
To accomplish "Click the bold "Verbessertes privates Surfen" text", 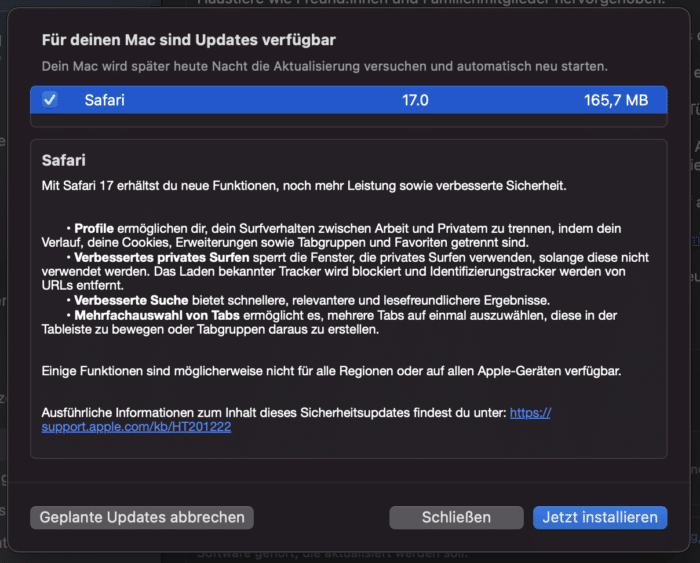I will (x=162, y=257).
